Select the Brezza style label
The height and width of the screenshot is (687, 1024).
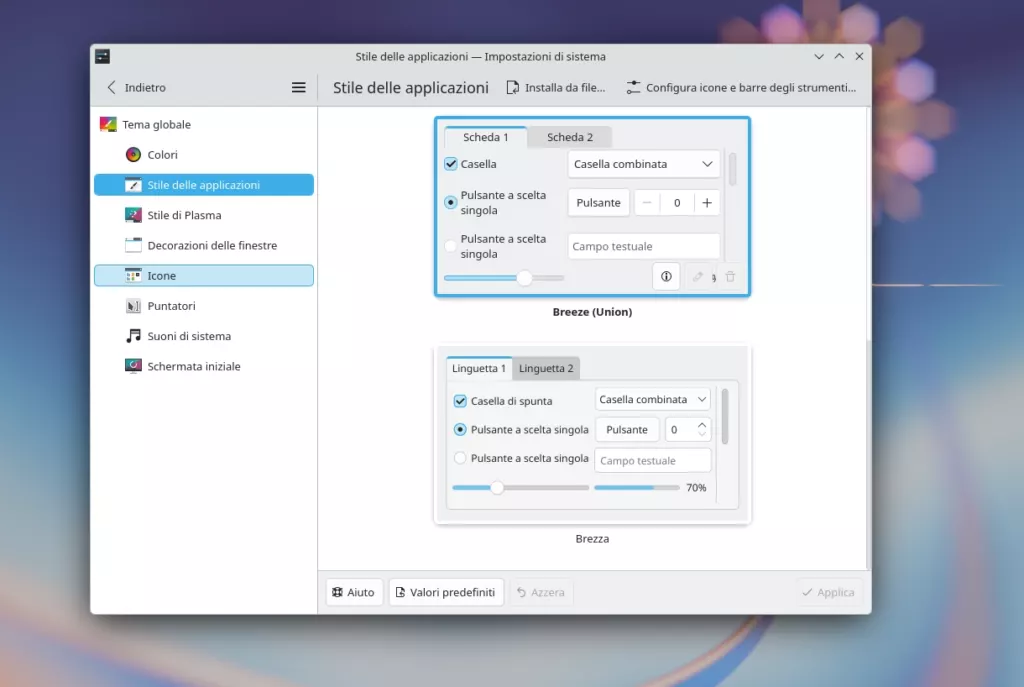(592, 539)
